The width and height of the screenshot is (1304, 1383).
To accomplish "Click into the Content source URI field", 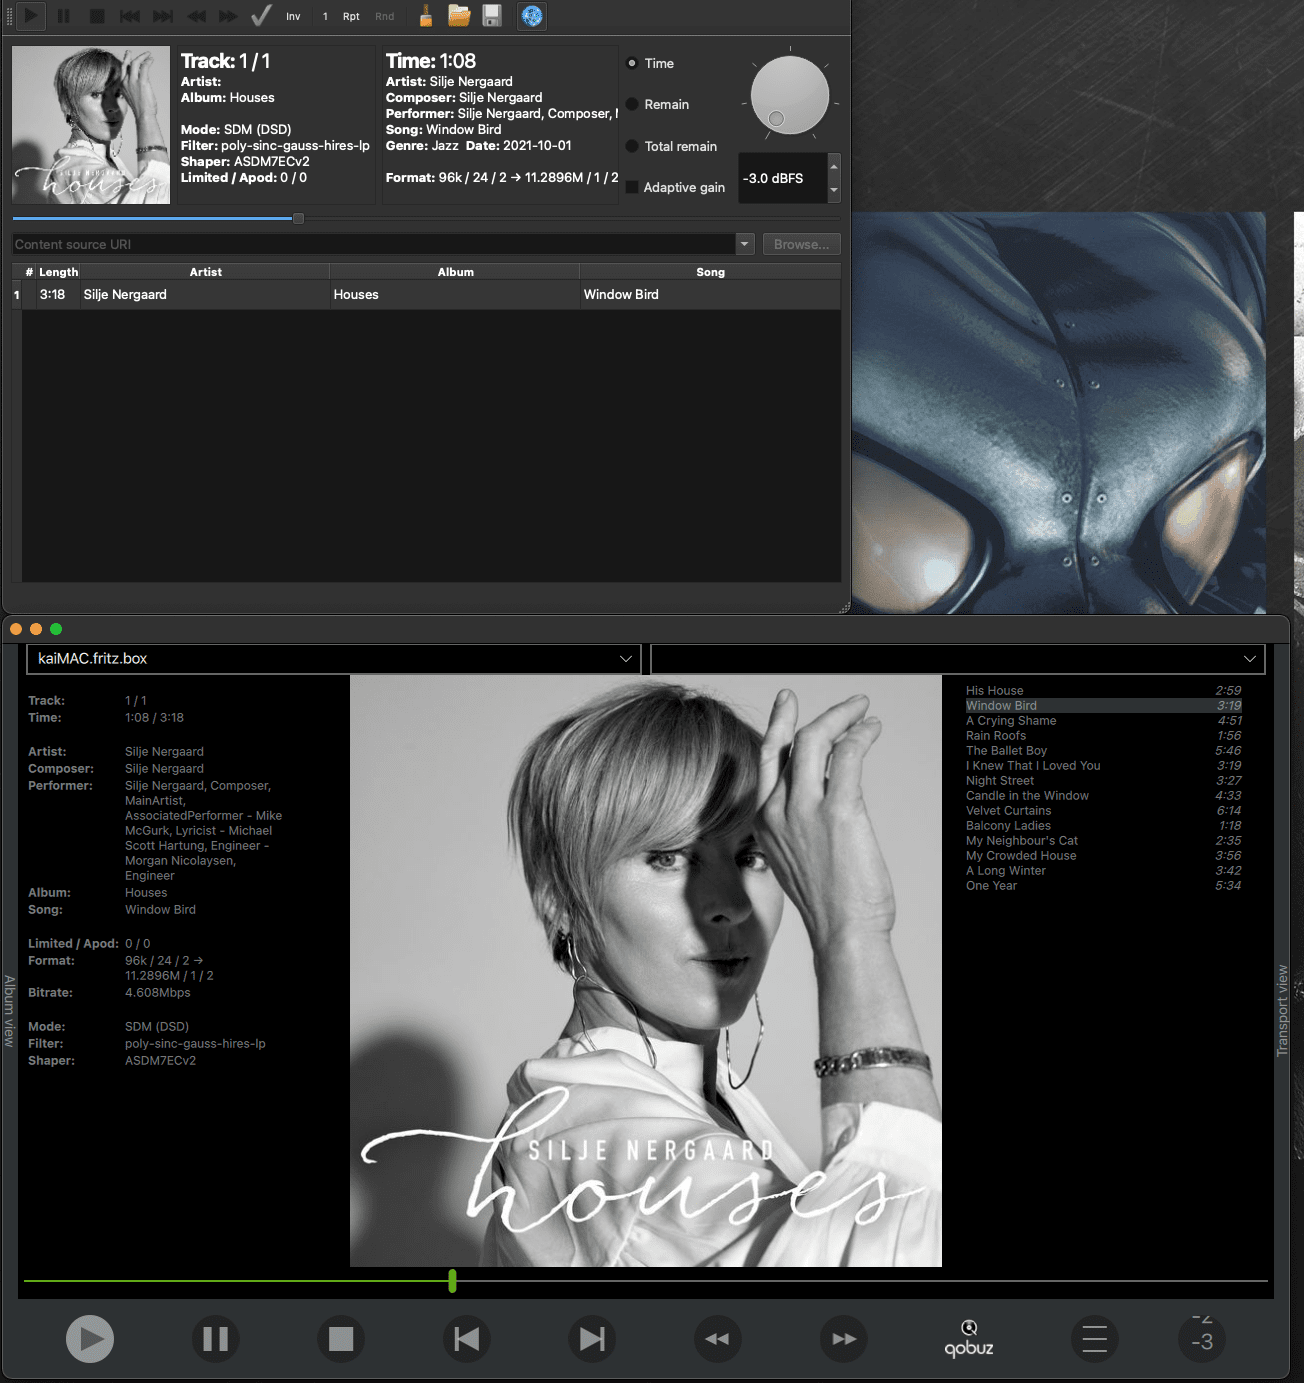I will pyautogui.click(x=374, y=244).
